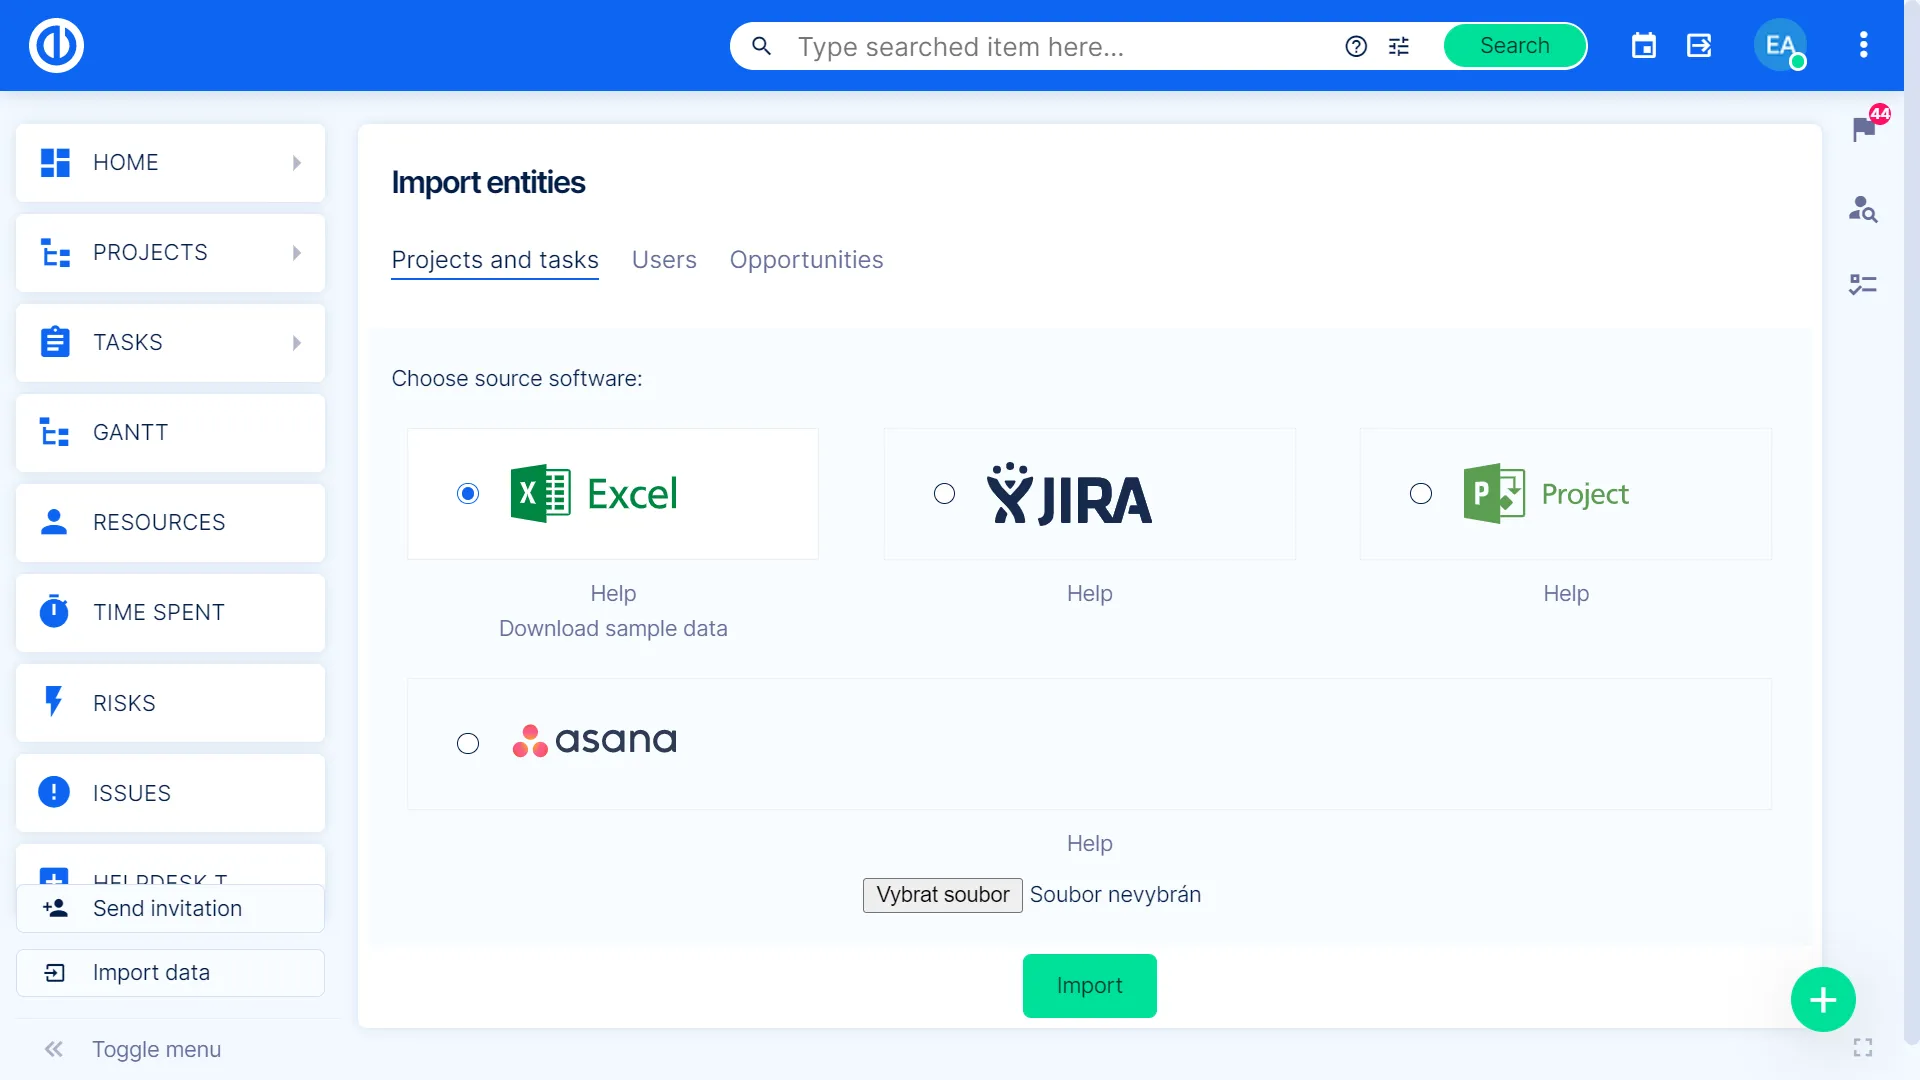
Task: Click the search help question mark icon
Action: 1356,46
